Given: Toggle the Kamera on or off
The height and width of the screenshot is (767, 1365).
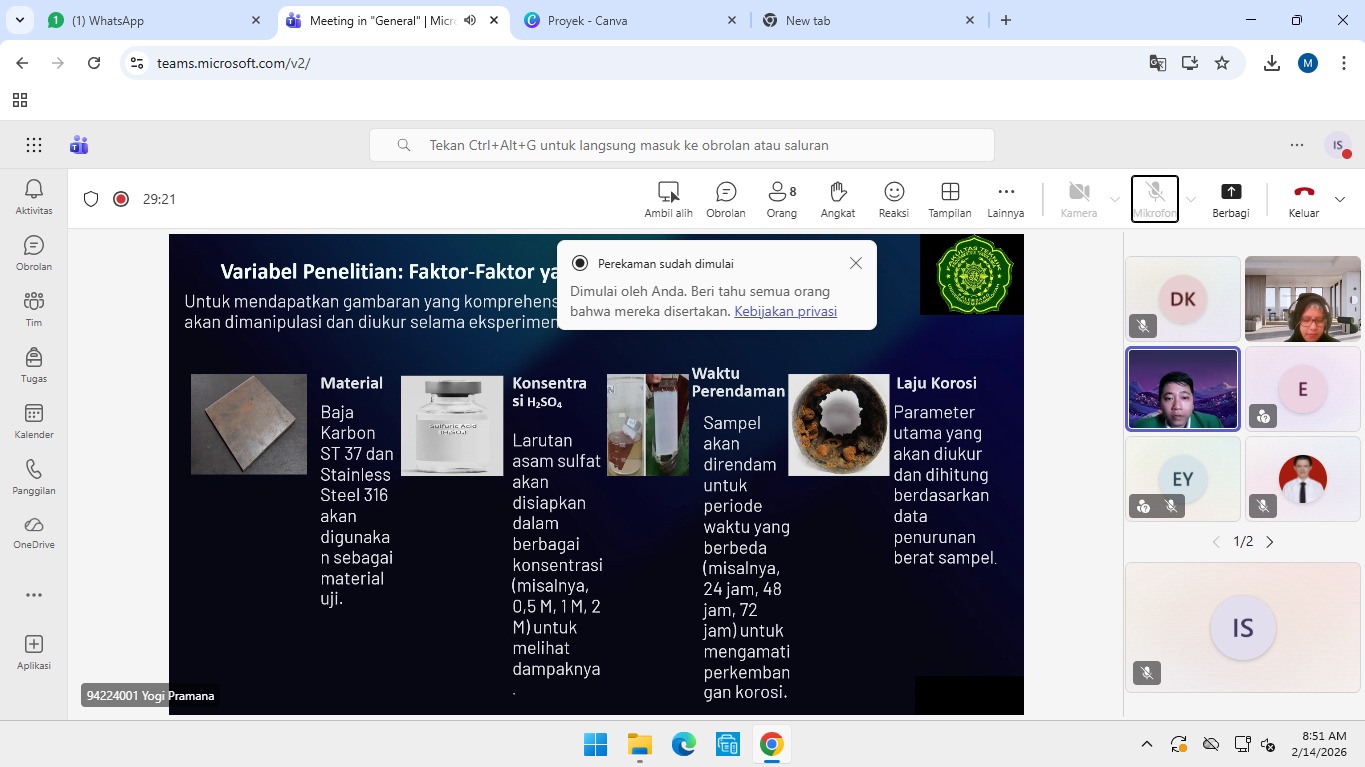Looking at the screenshot, I should pyautogui.click(x=1078, y=198).
